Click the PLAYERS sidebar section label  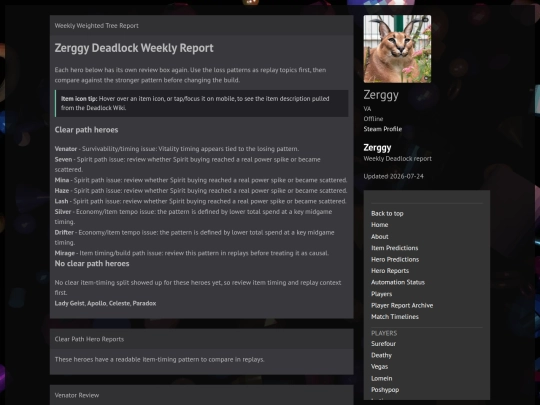point(384,333)
